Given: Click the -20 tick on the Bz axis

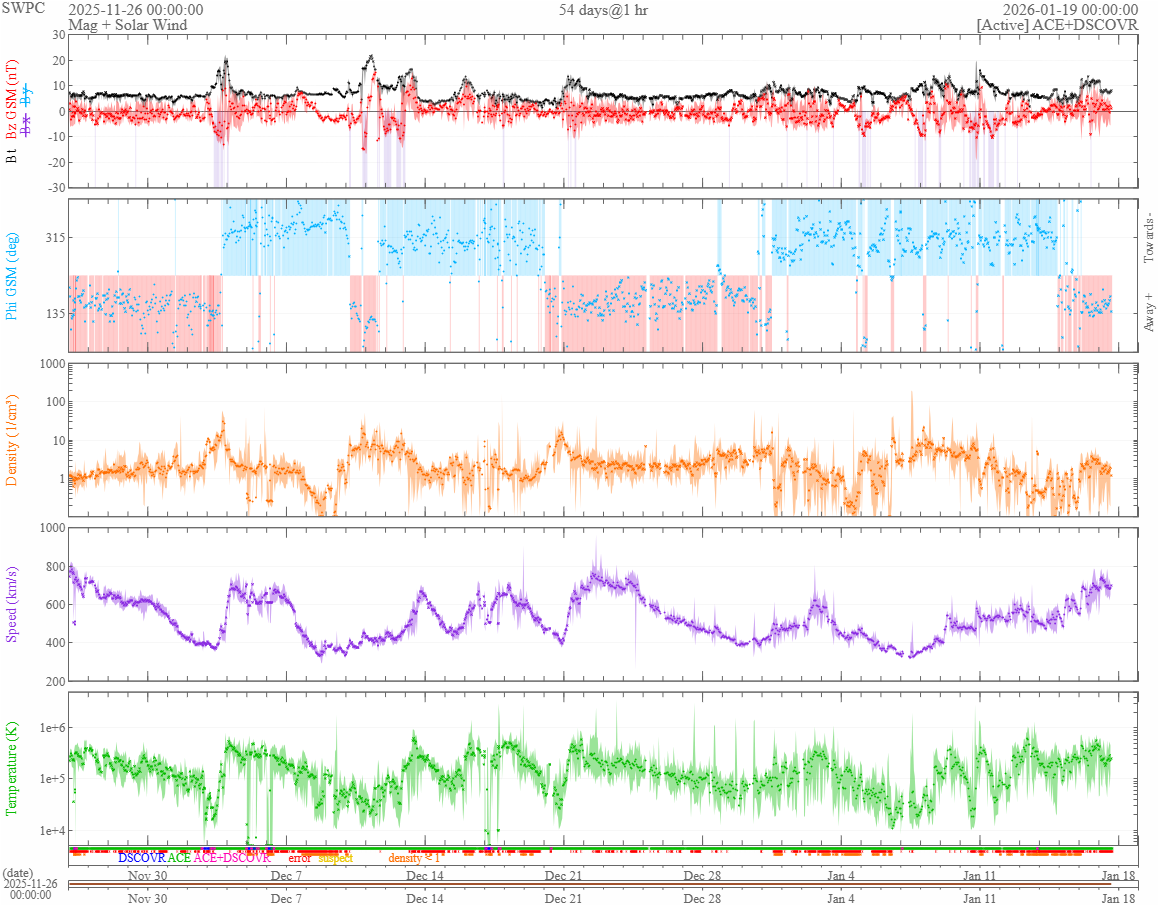Looking at the screenshot, I should (x=56, y=163).
